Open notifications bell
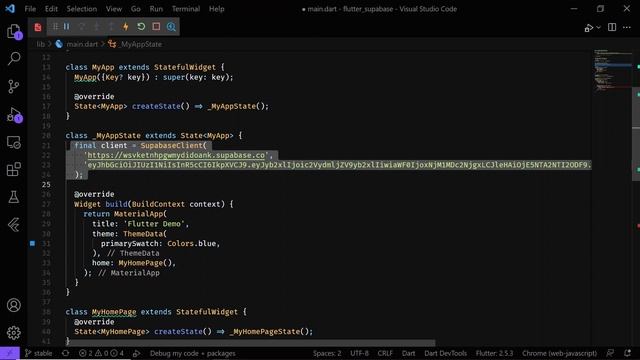640x360 pixels. pyautogui.click(x=627, y=353)
